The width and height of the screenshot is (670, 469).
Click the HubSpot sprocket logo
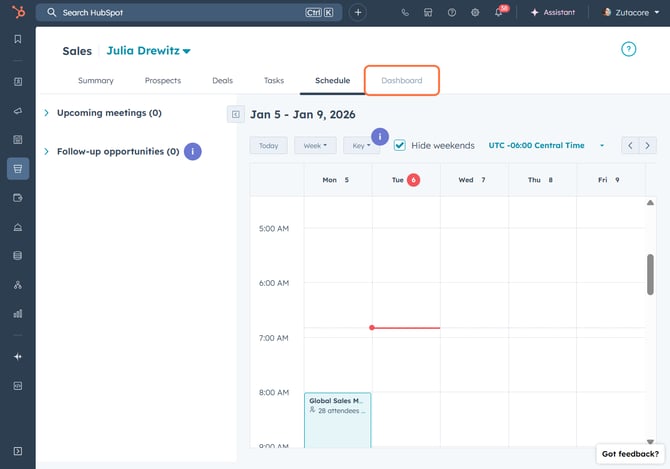pos(17,12)
